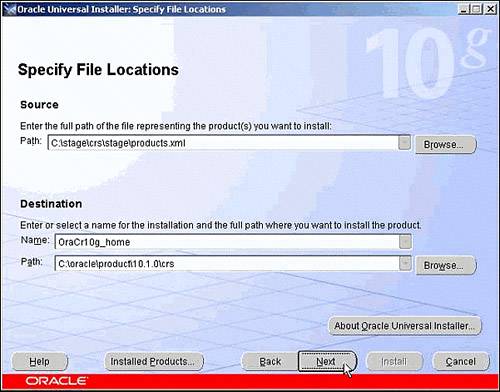This screenshot has height=392, width=500.
Task: View Installed Products list
Action: point(154,361)
